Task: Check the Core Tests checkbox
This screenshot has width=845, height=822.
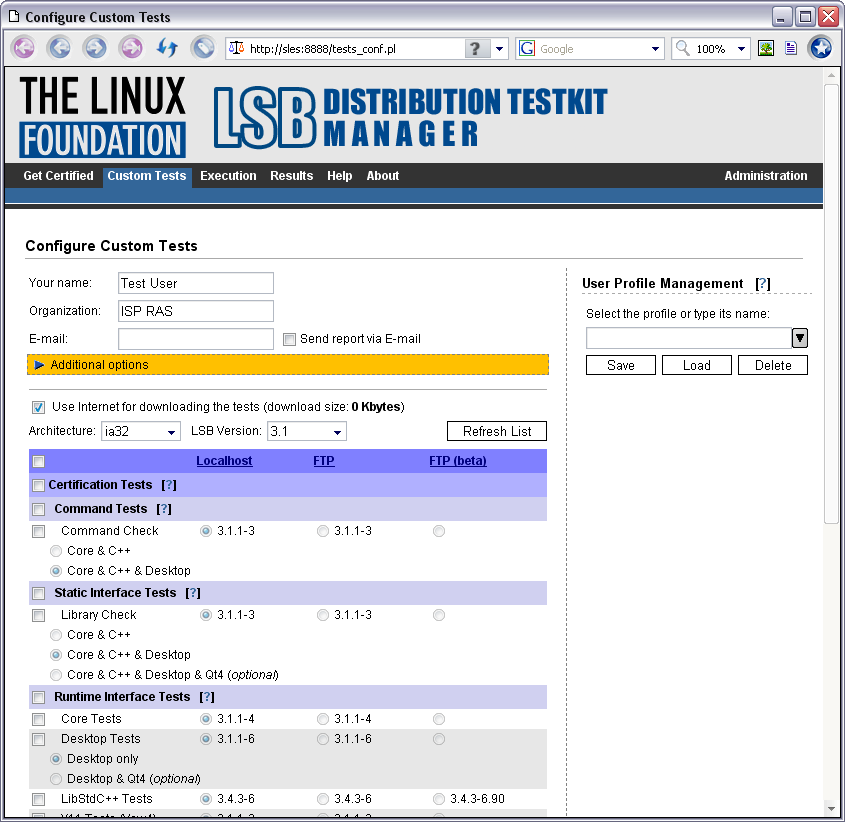Action: pos(38,719)
